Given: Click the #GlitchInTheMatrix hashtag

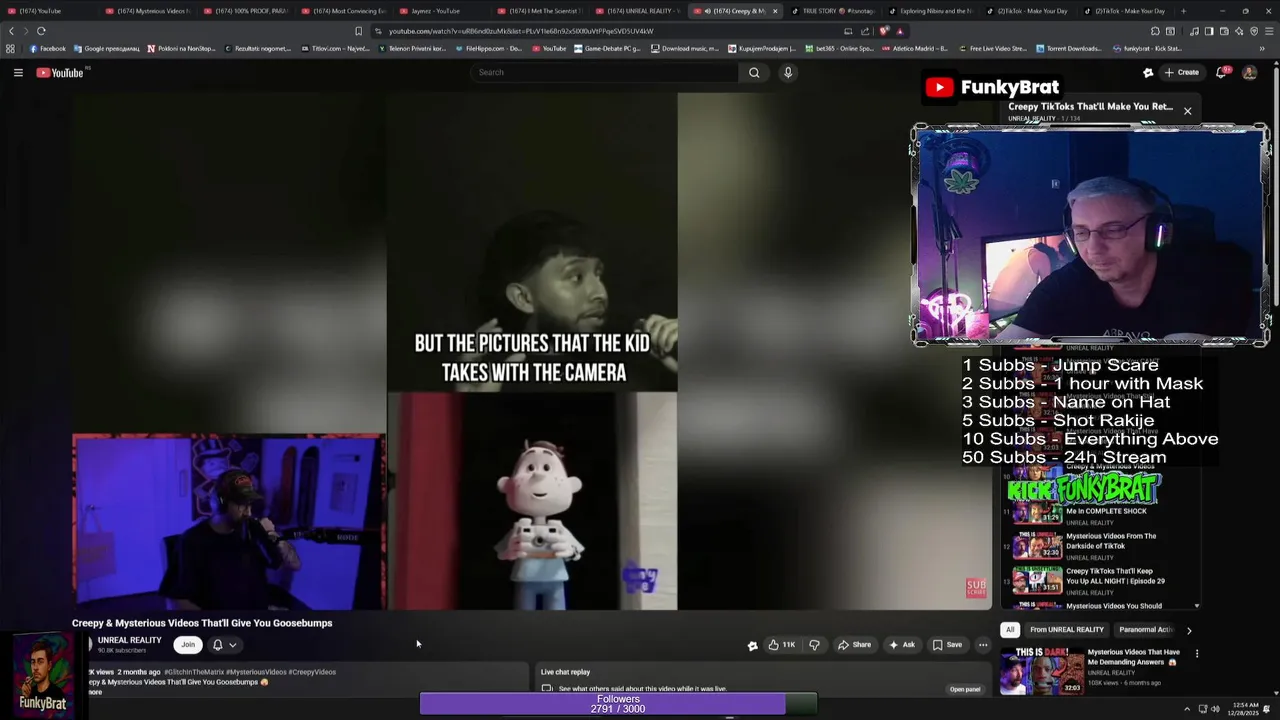Looking at the screenshot, I should click(x=193, y=672).
